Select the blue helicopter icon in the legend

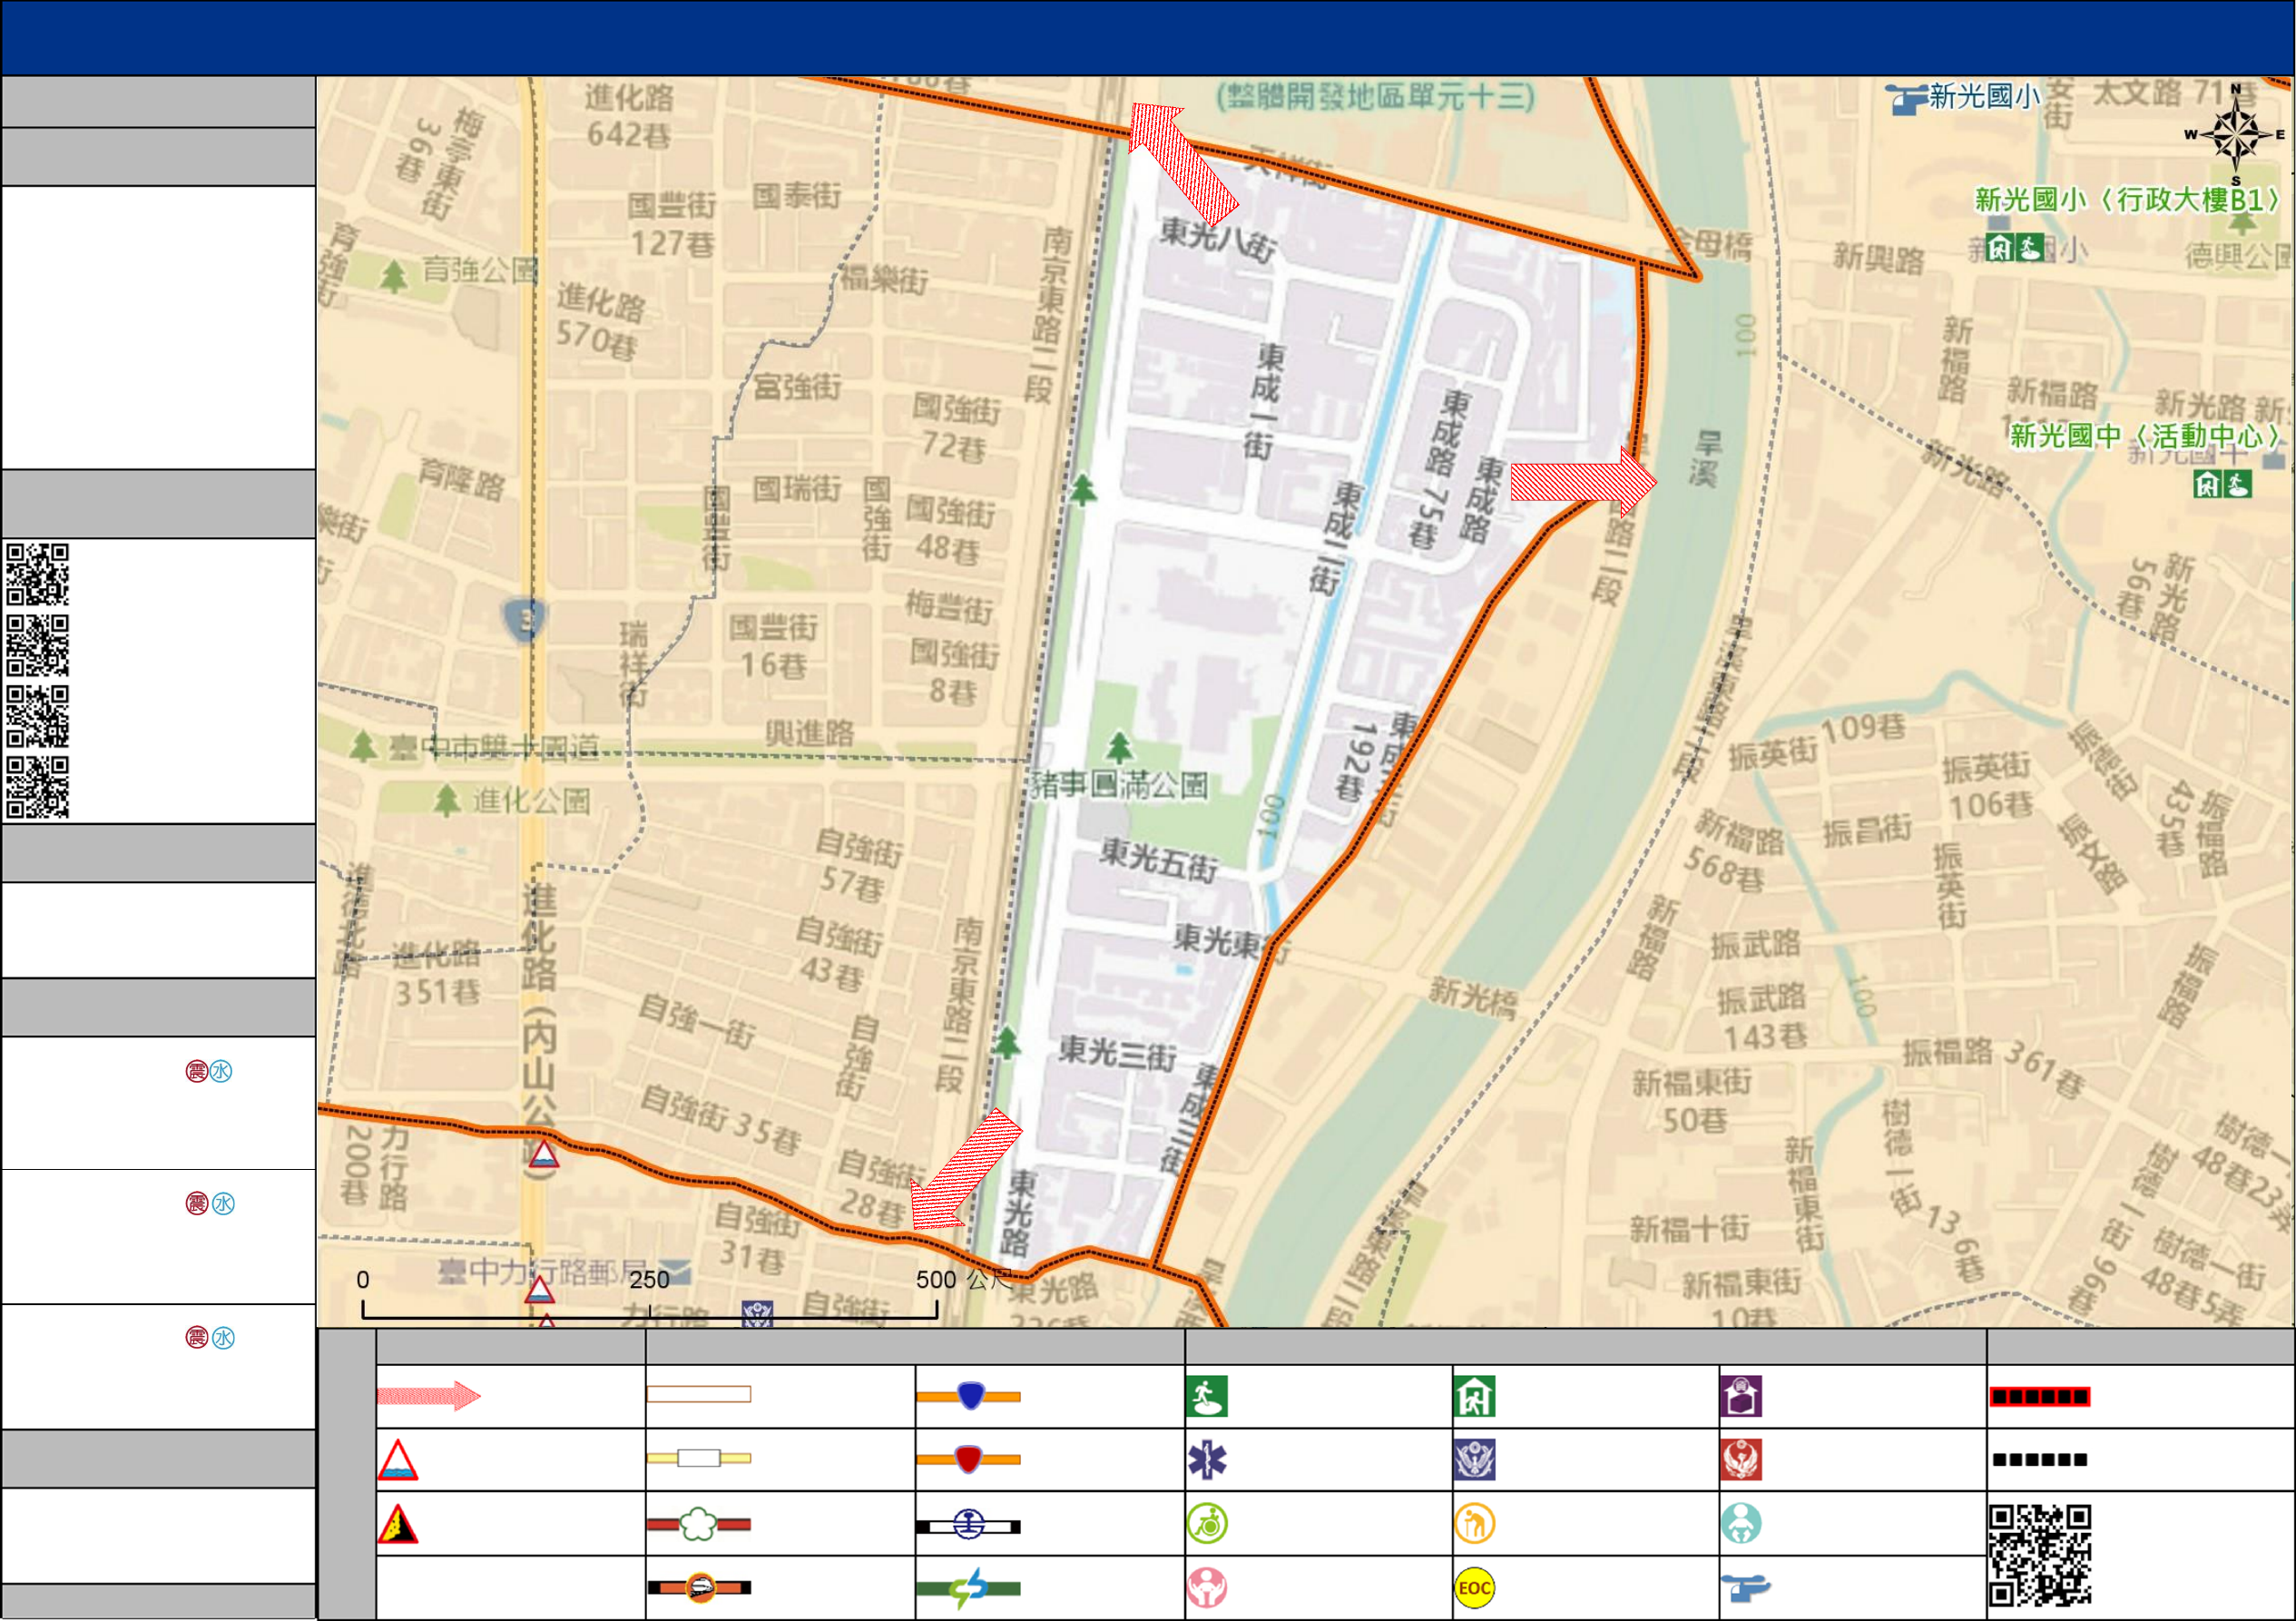tap(1744, 1587)
